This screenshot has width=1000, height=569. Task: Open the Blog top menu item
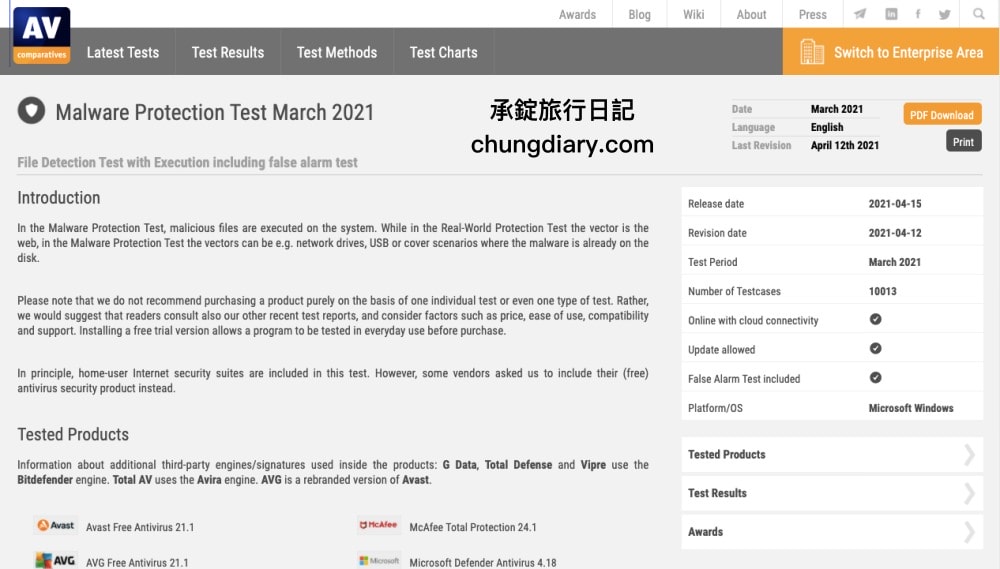[x=639, y=14]
